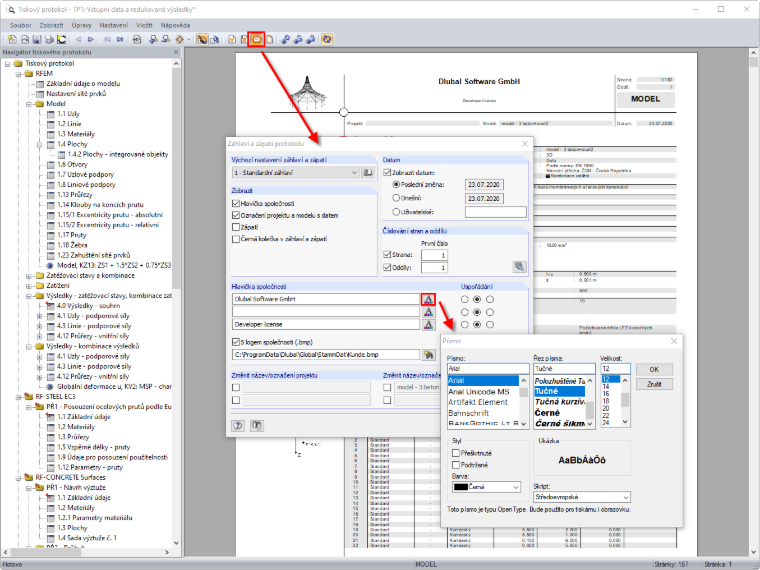The height and width of the screenshot is (570, 760).
Task: Open font settings for Dlubal Software GmbH line
Action: coord(428,299)
